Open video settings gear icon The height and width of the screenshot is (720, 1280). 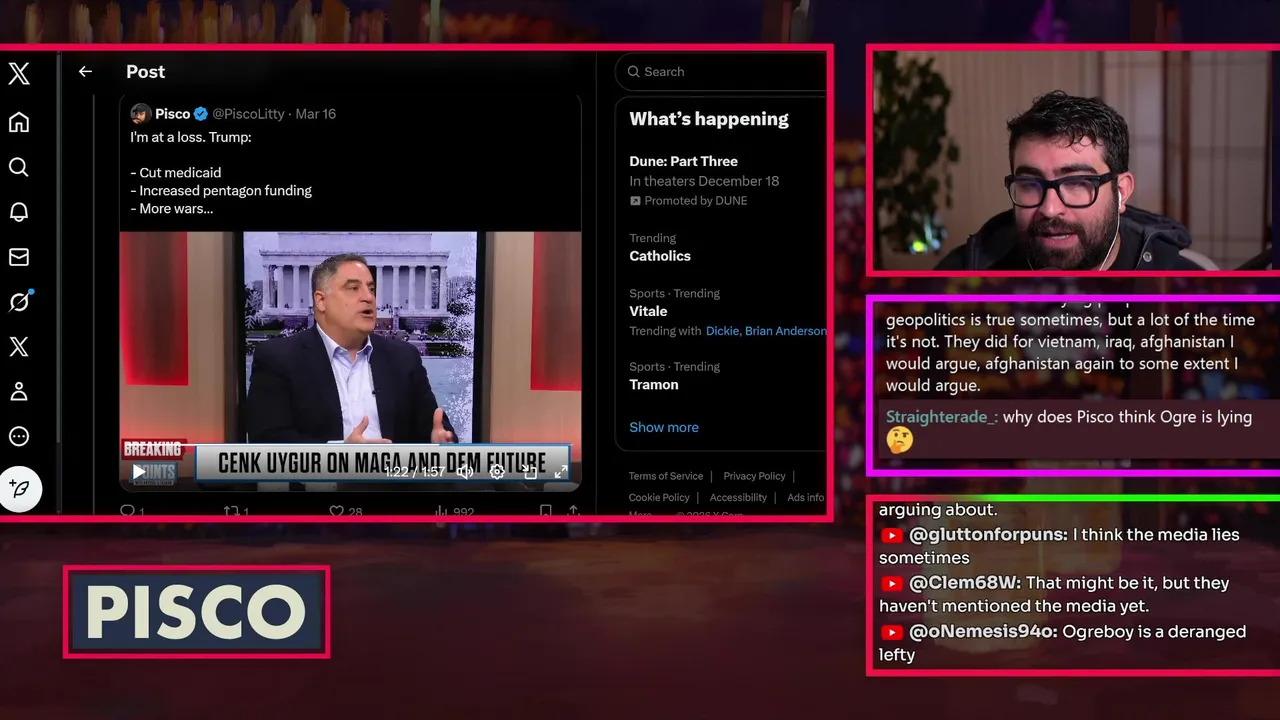tap(497, 472)
